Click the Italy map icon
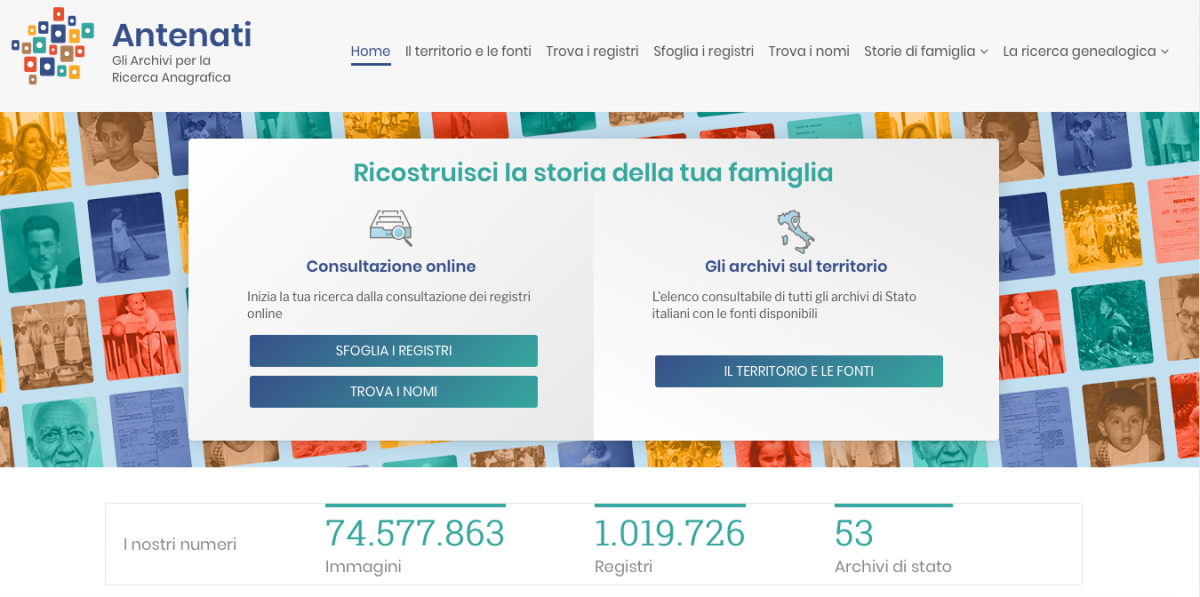Screen dimensions: 1200x597 pyautogui.click(x=796, y=232)
